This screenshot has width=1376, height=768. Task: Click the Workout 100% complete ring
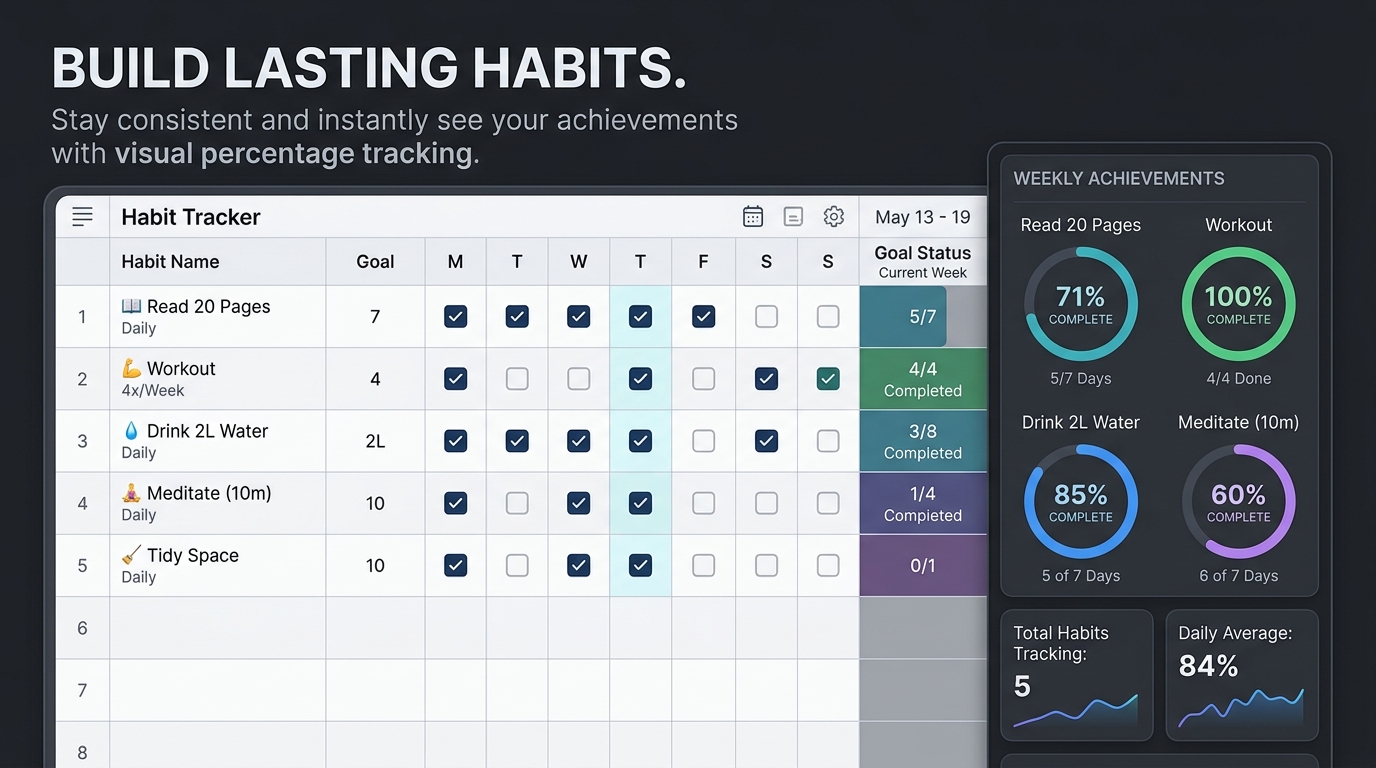(x=1238, y=304)
